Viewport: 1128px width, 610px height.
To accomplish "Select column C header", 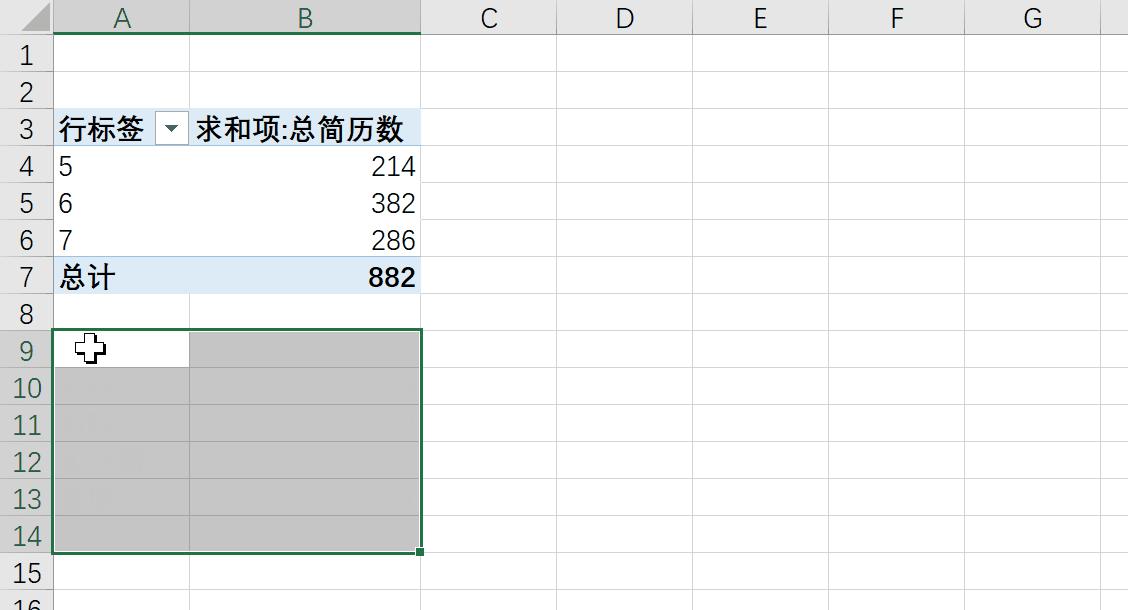I will click(x=488, y=17).
